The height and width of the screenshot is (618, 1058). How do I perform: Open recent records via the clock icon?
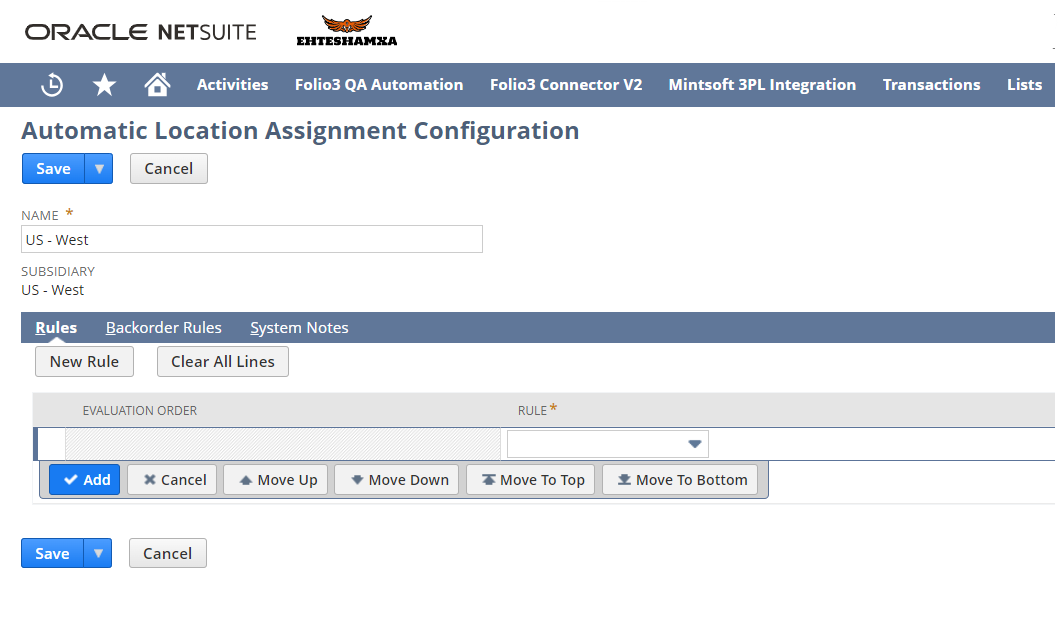tap(51, 85)
